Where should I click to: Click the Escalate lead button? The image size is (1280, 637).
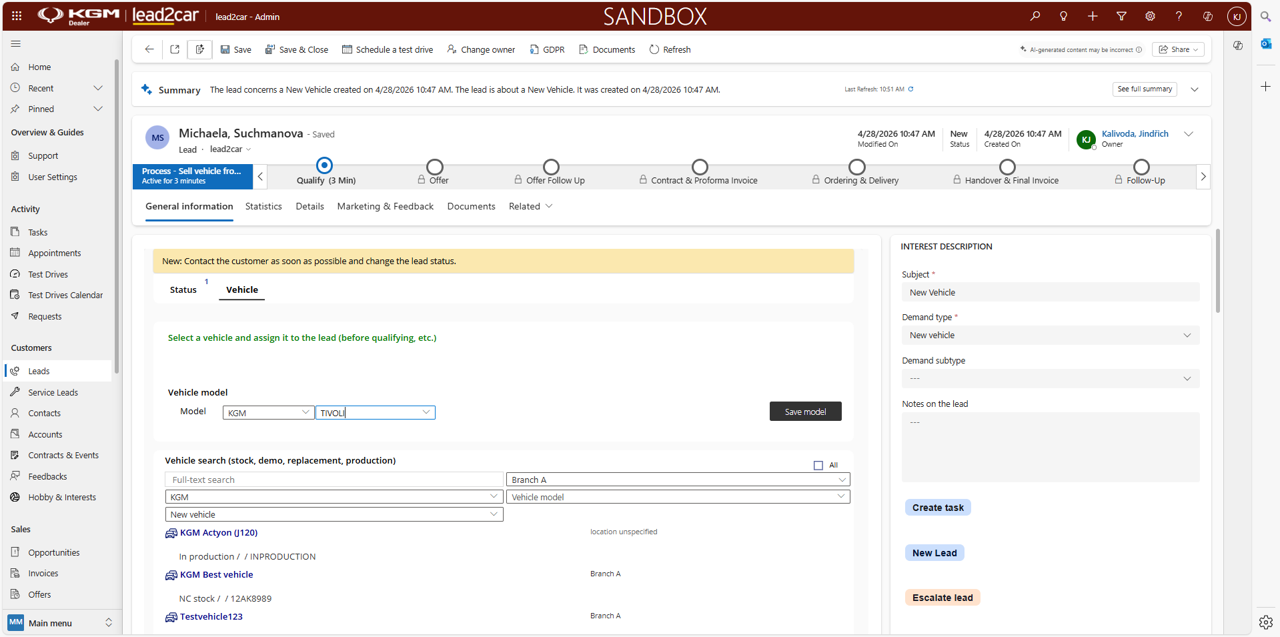point(942,598)
